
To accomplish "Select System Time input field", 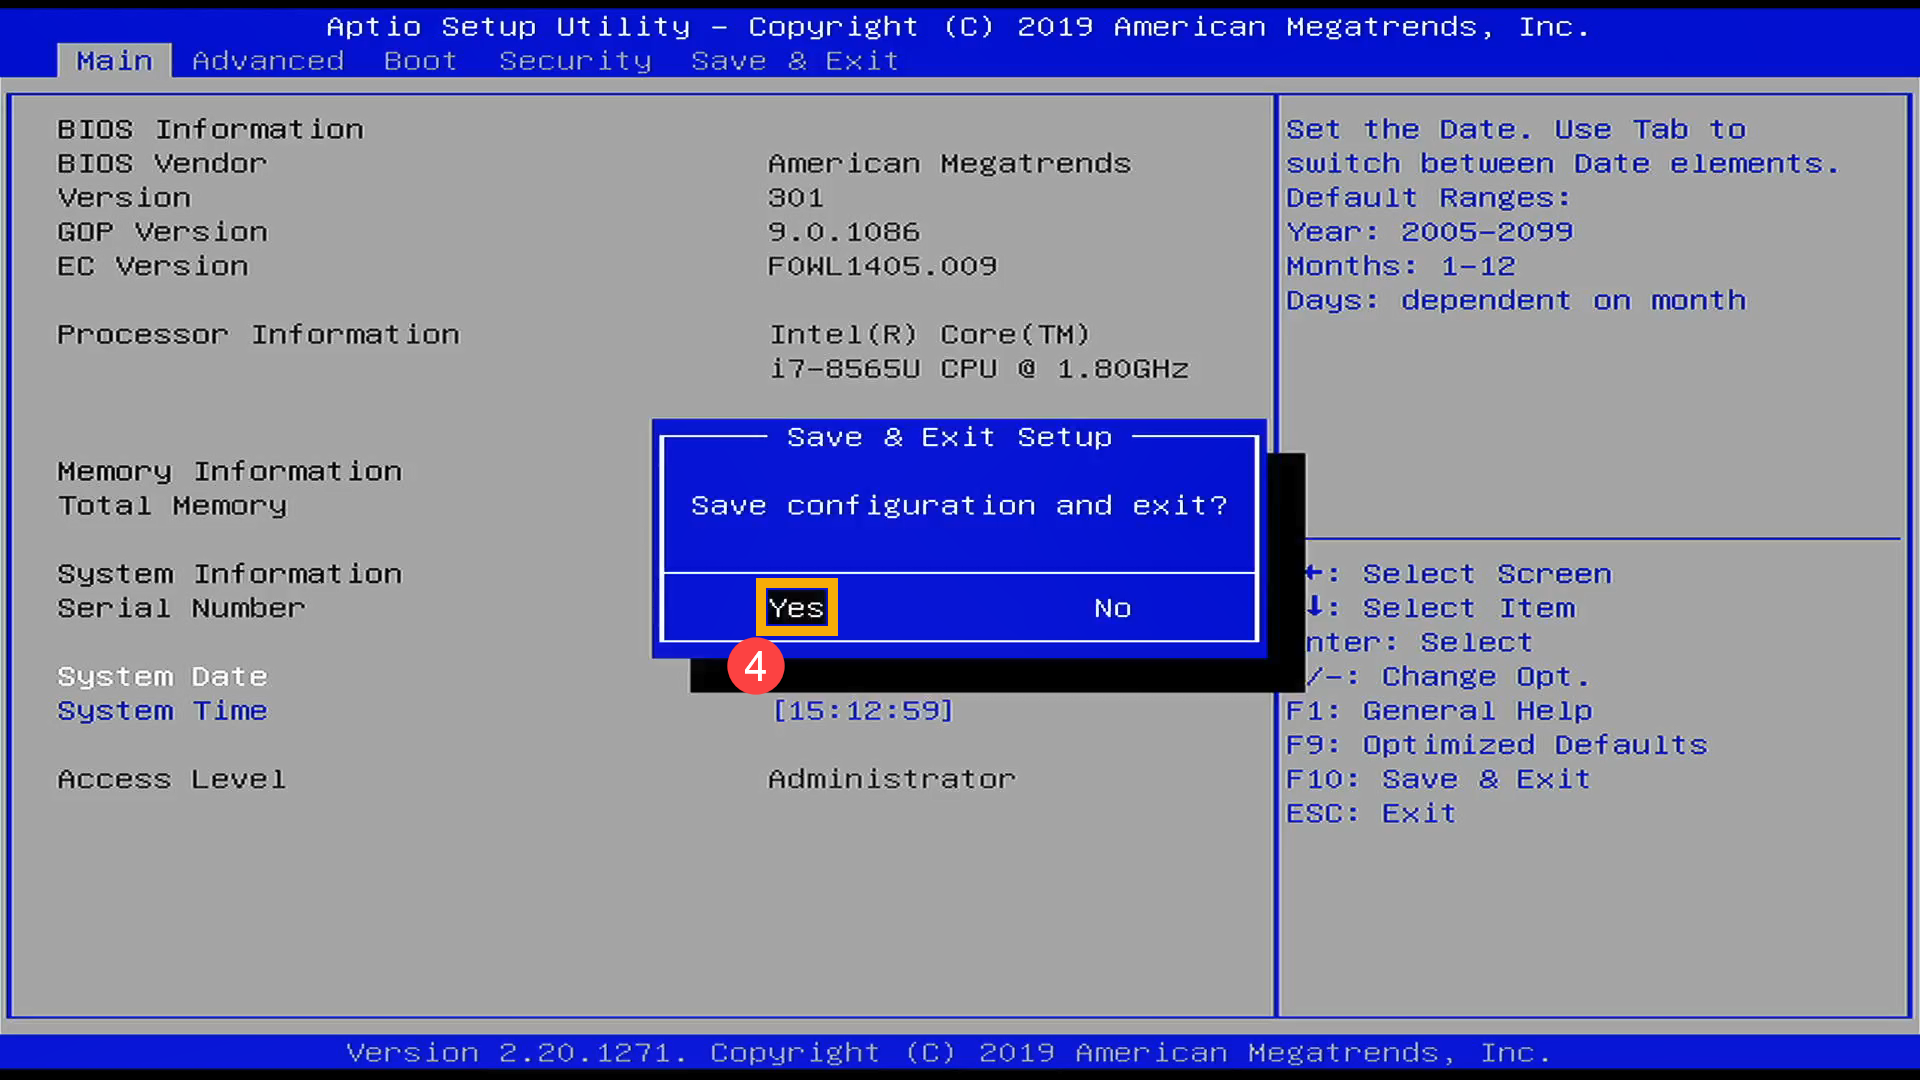I will coord(864,709).
